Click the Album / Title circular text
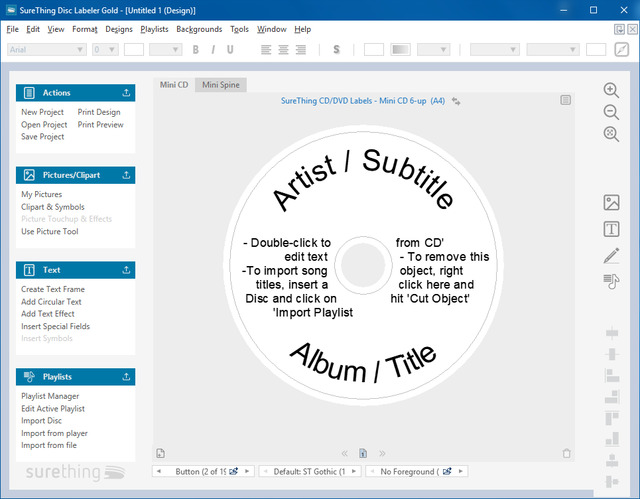The height and width of the screenshot is (499, 640). (364, 365)
